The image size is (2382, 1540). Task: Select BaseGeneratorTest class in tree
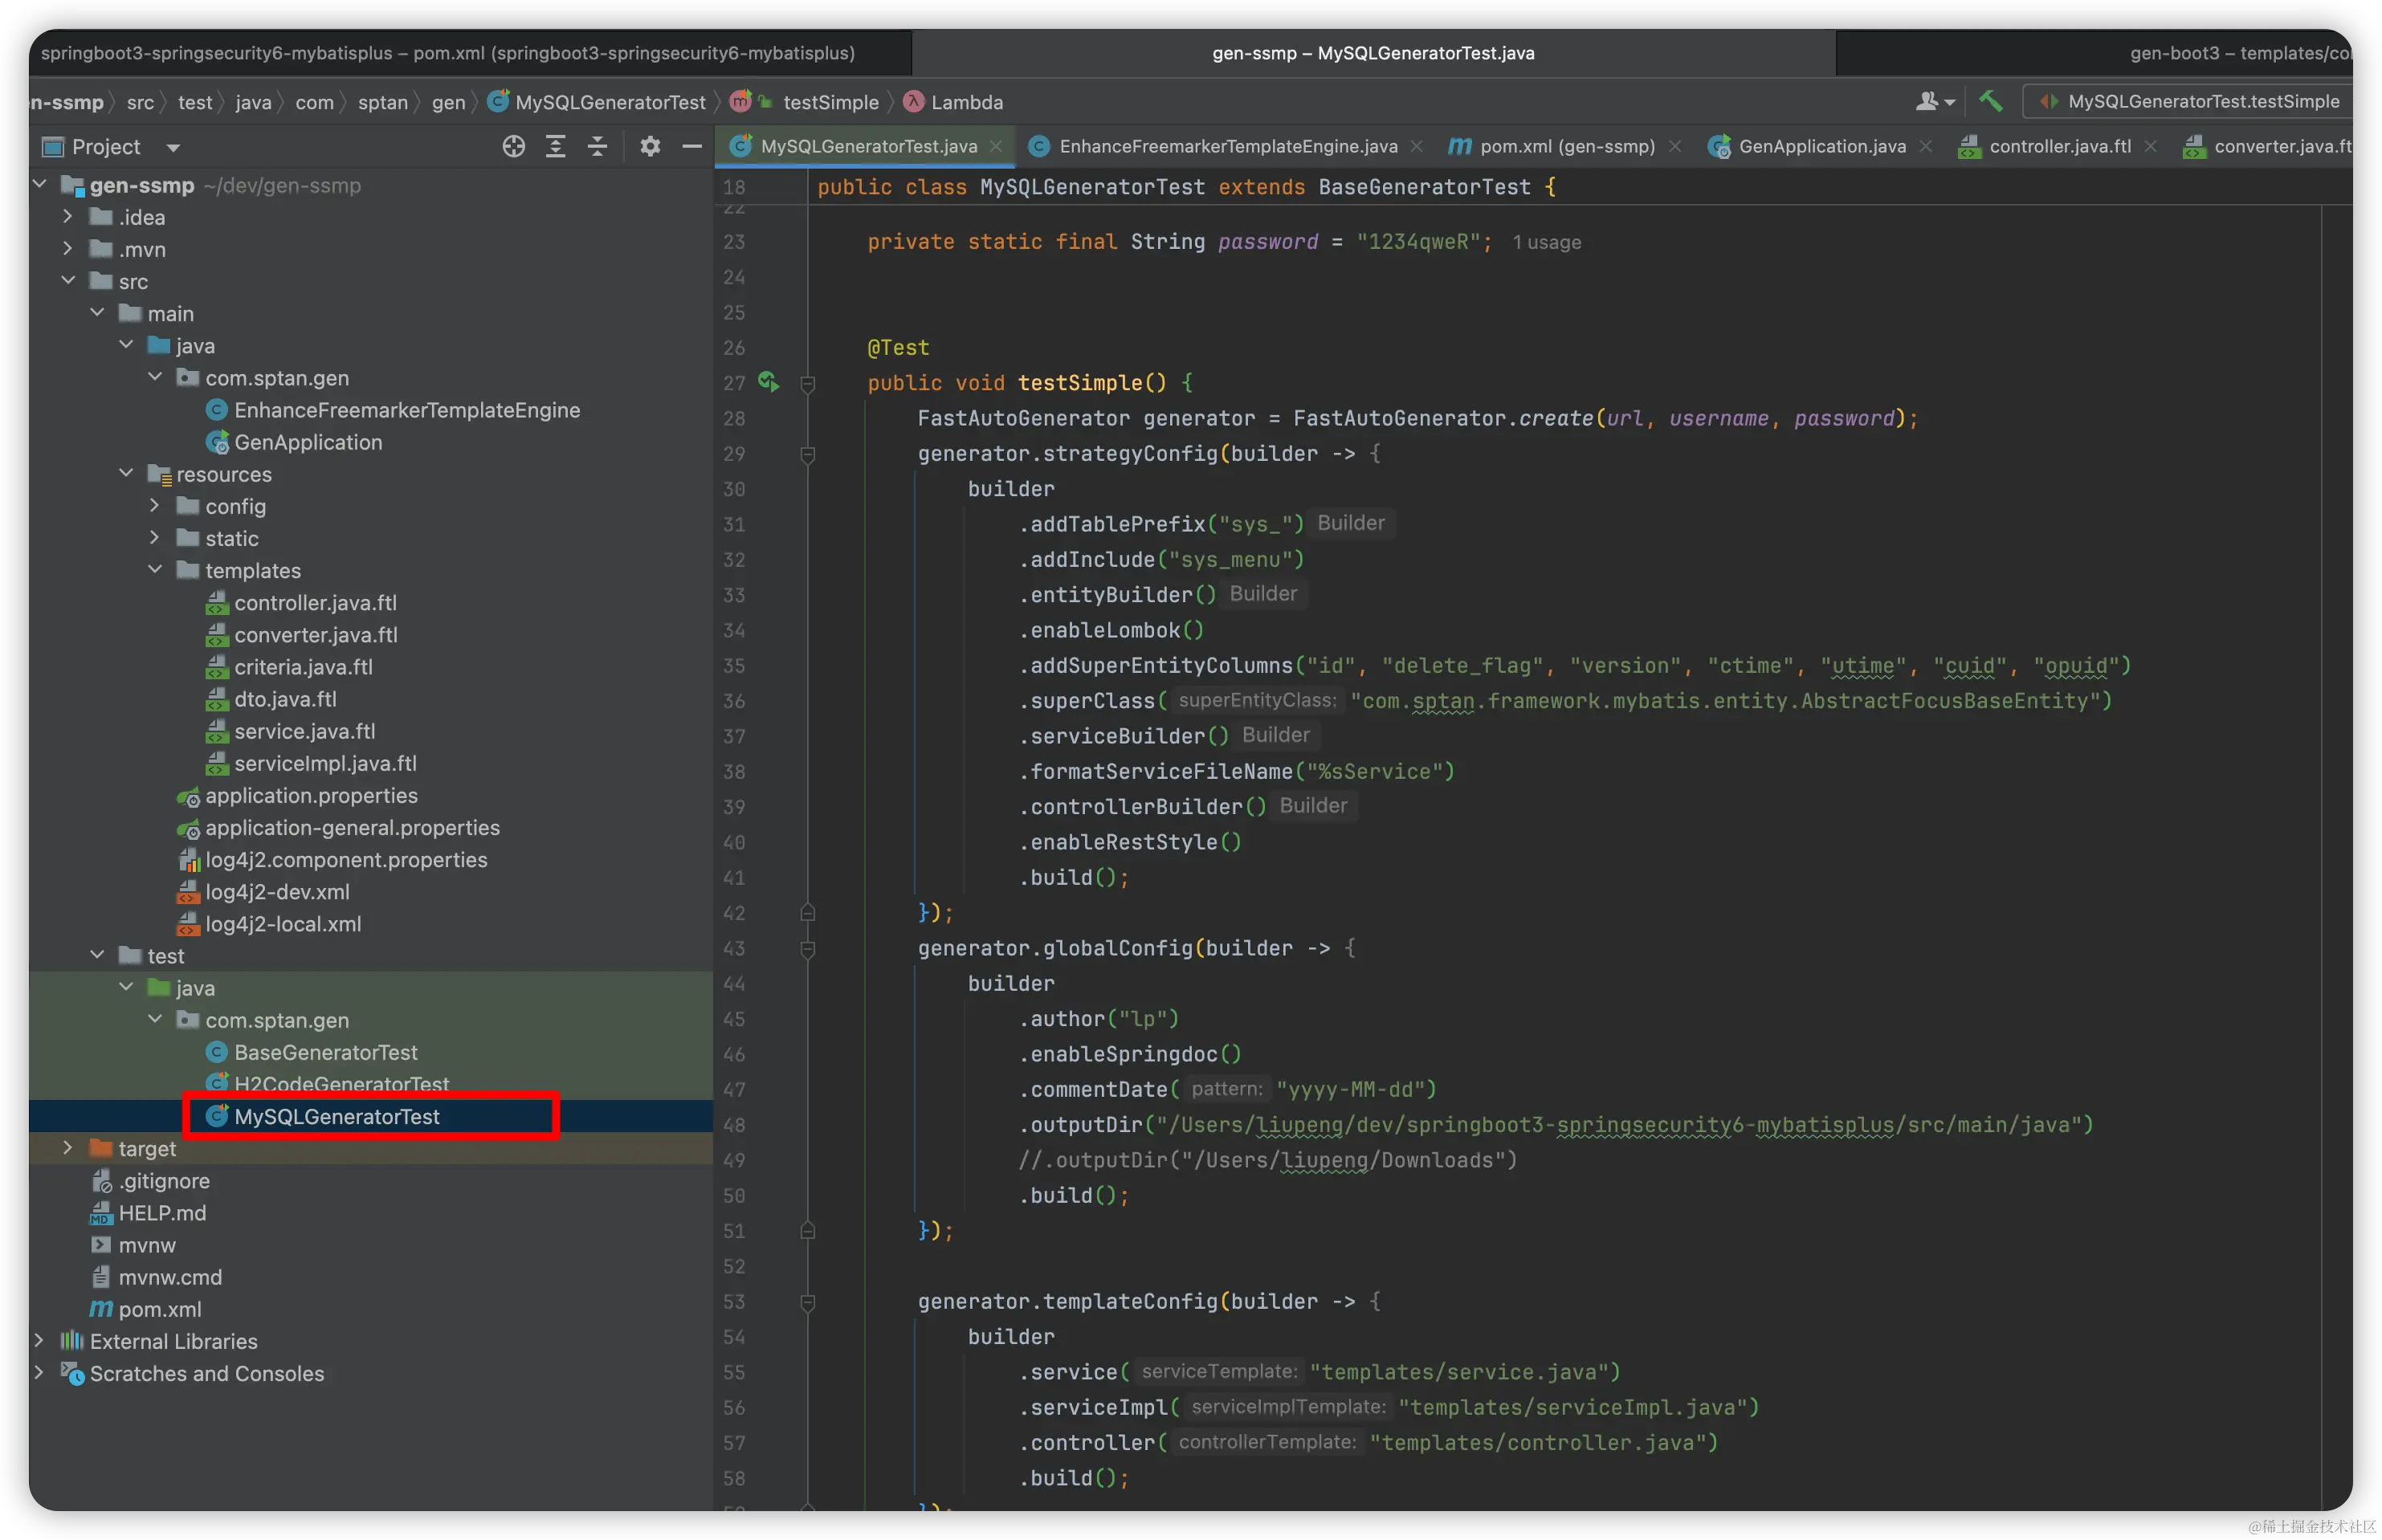pos(325,1052)
